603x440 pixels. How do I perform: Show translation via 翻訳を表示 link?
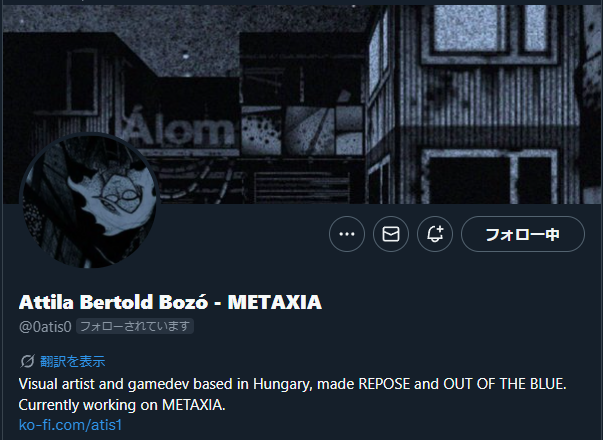click(73, 362)
